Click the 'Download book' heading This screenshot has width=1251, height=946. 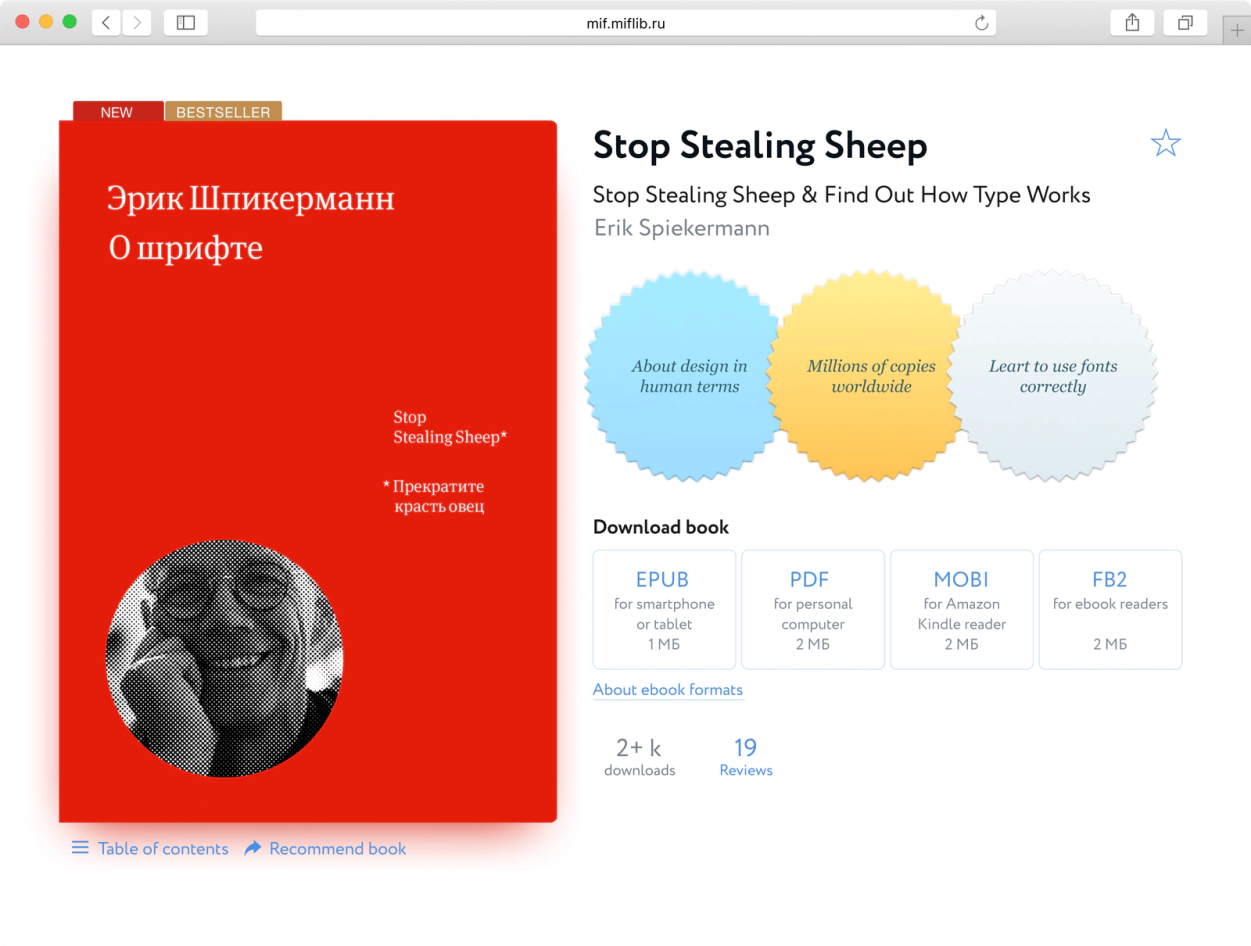tap(661, 527)
